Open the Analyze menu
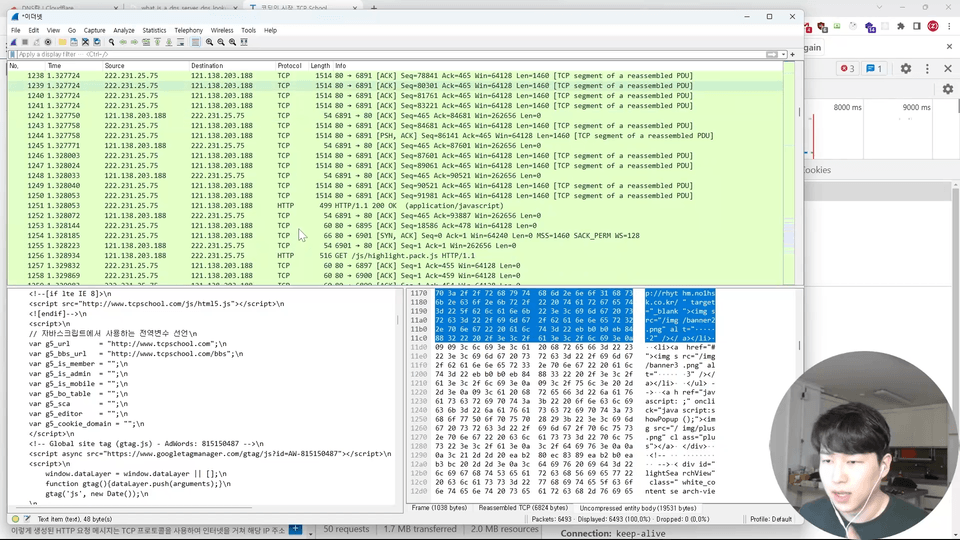 pyautogui.click(x=124, y=30)
